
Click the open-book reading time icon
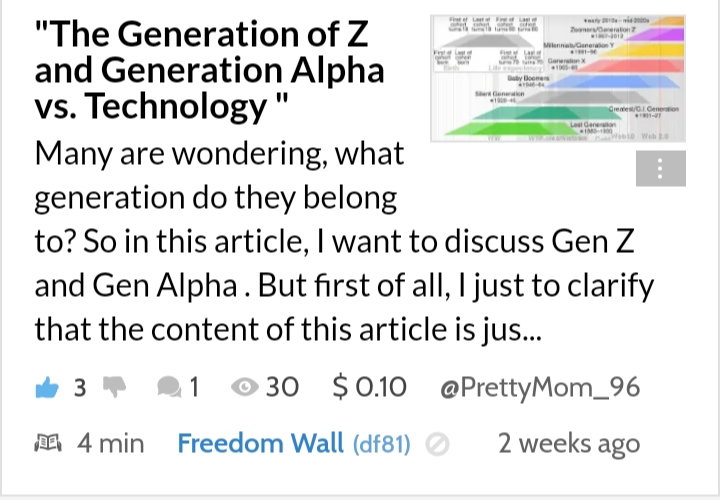tap(48, 444)
